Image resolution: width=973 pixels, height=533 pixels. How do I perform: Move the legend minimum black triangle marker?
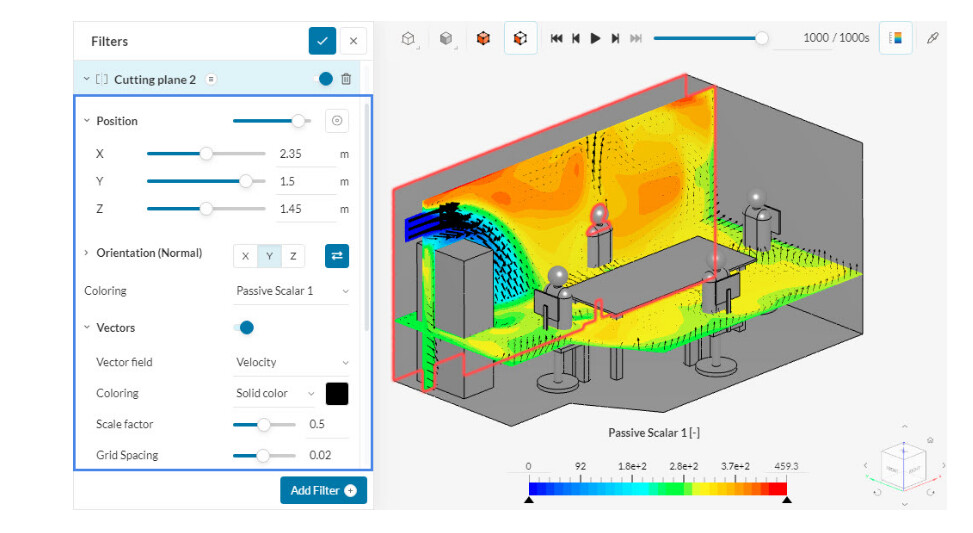(x=529, y=499)
